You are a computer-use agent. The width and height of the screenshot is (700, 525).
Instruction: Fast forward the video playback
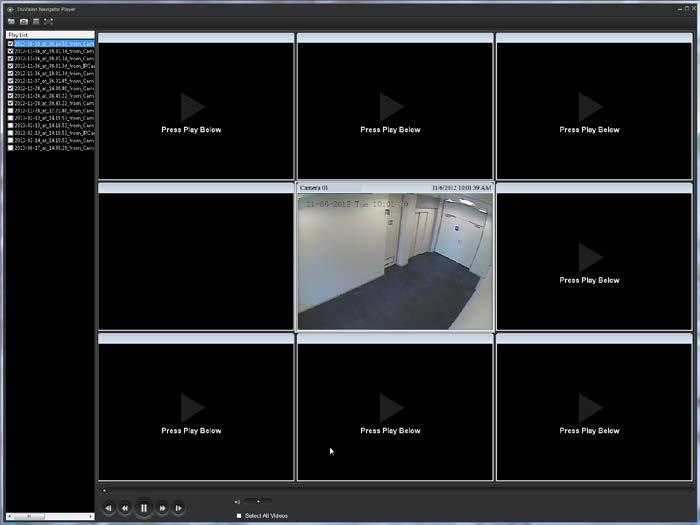click(162, 508)
